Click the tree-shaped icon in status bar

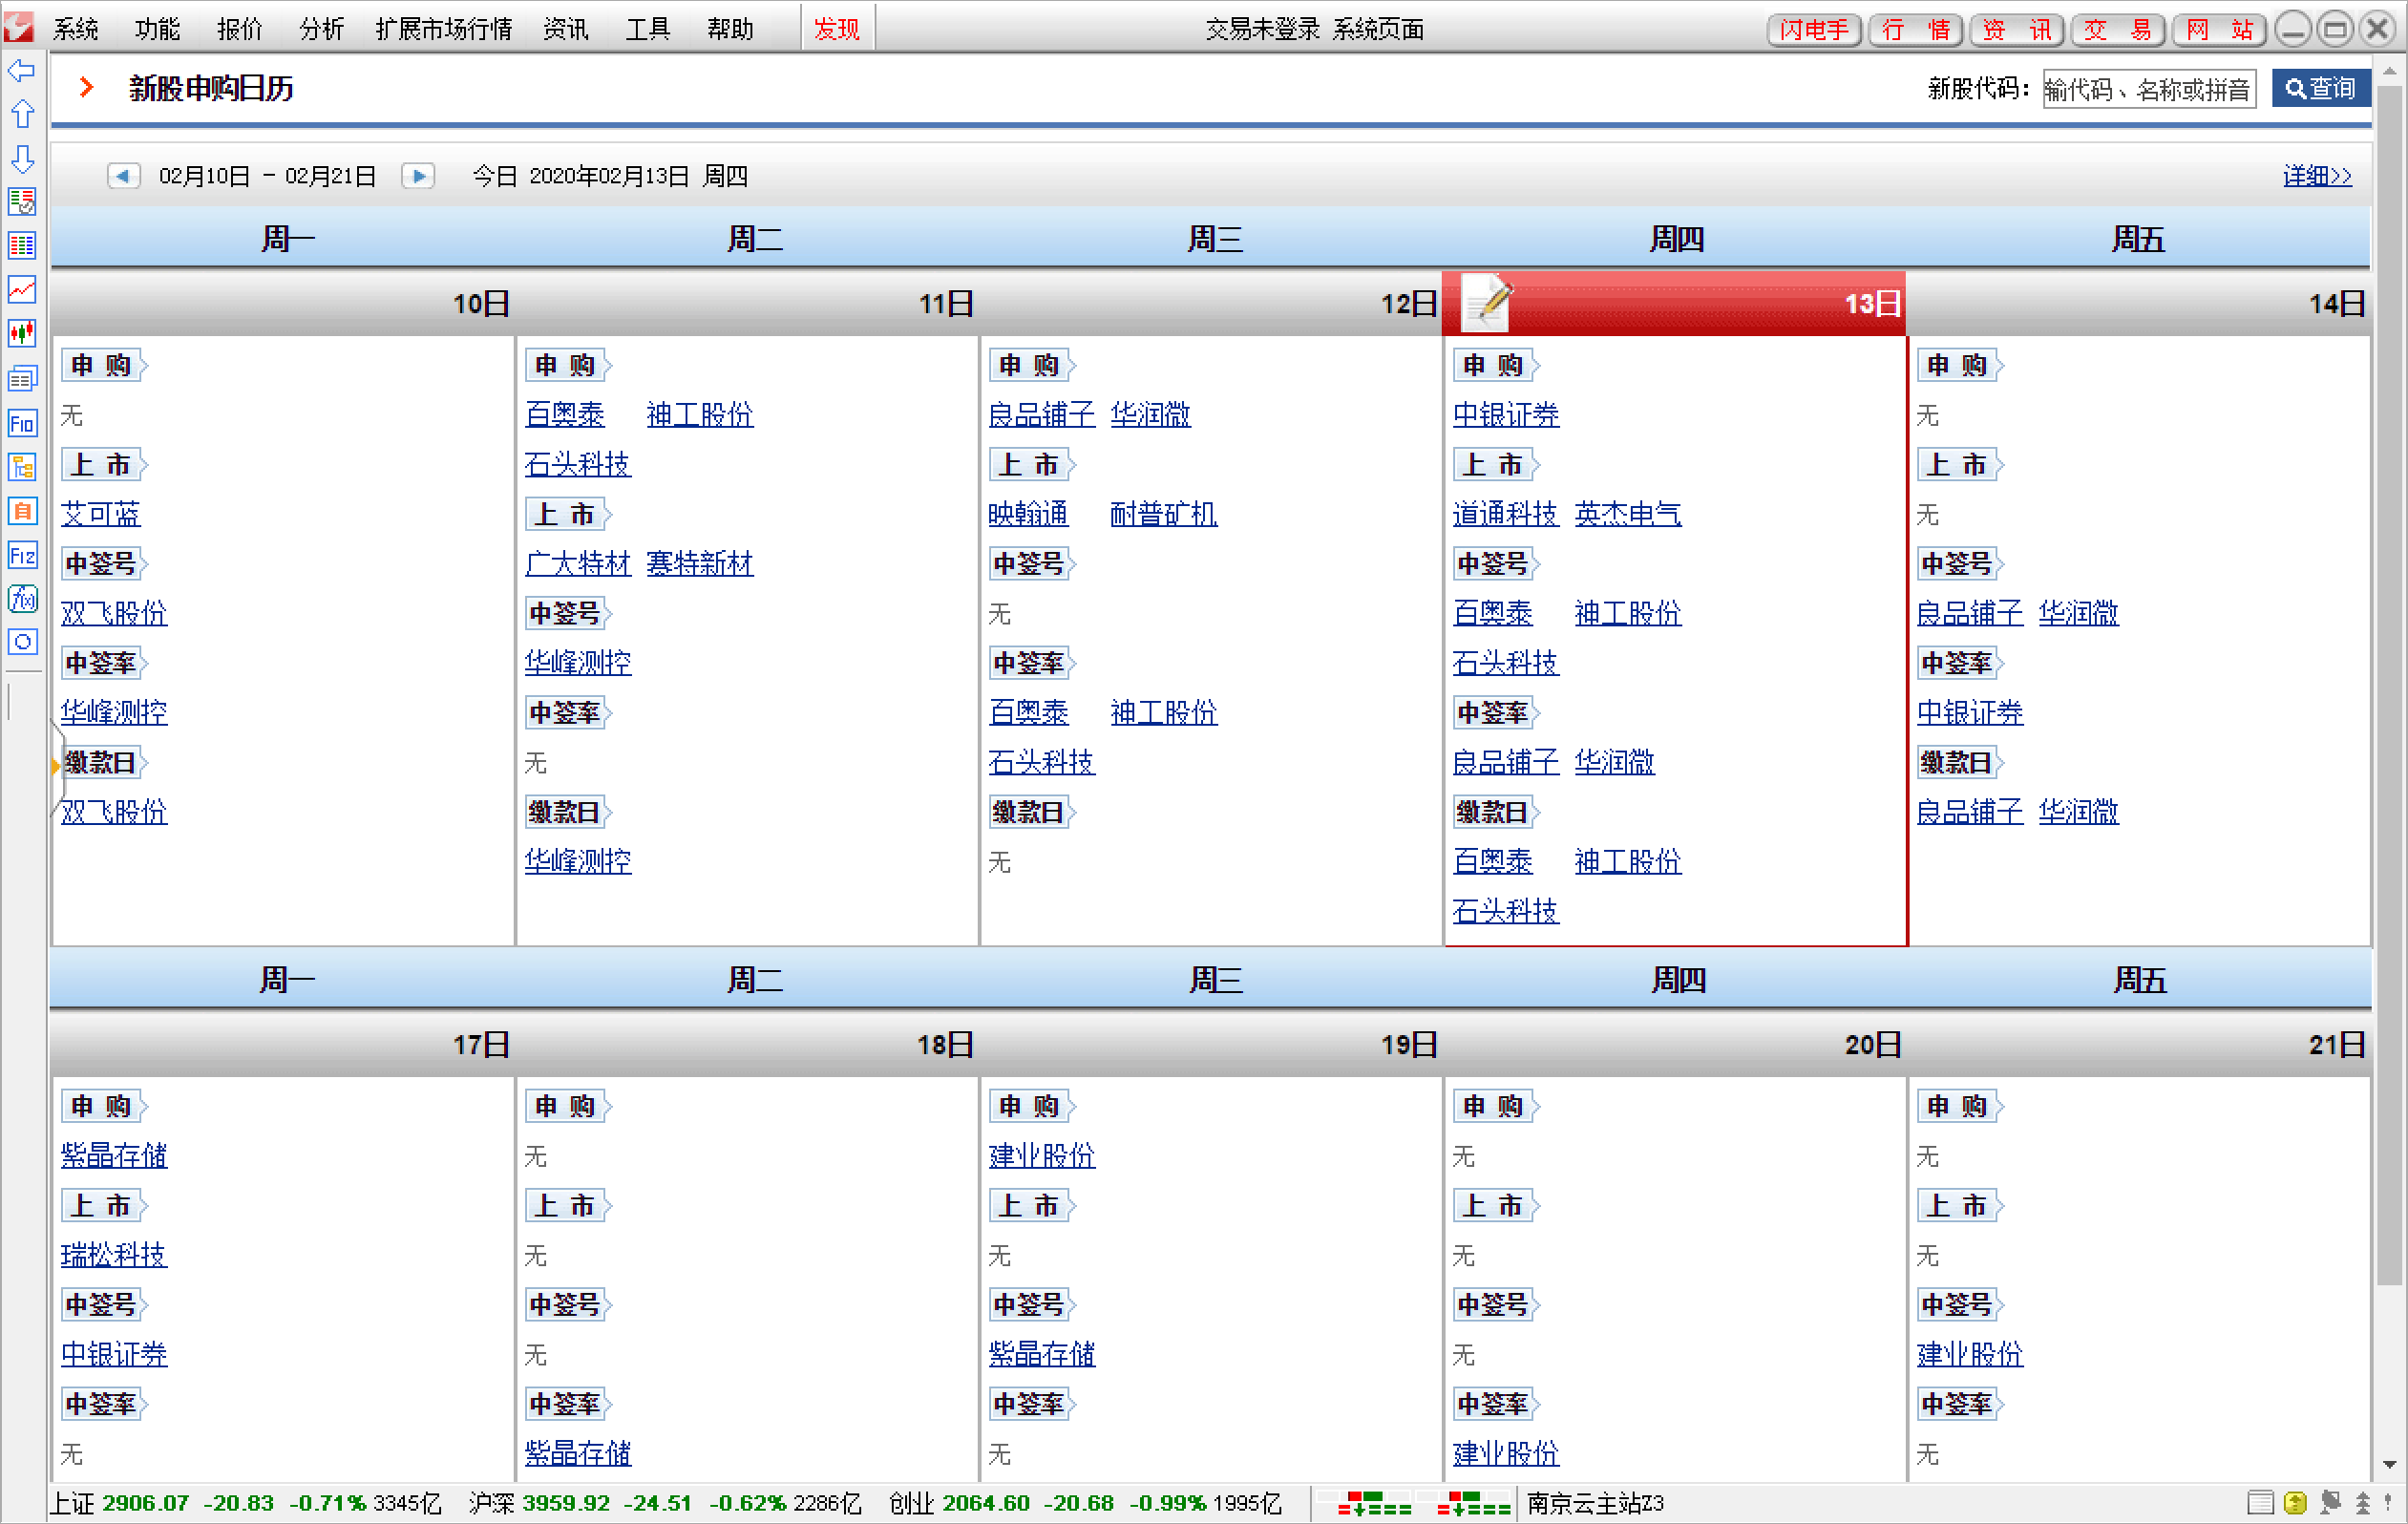(2363, 1502)
